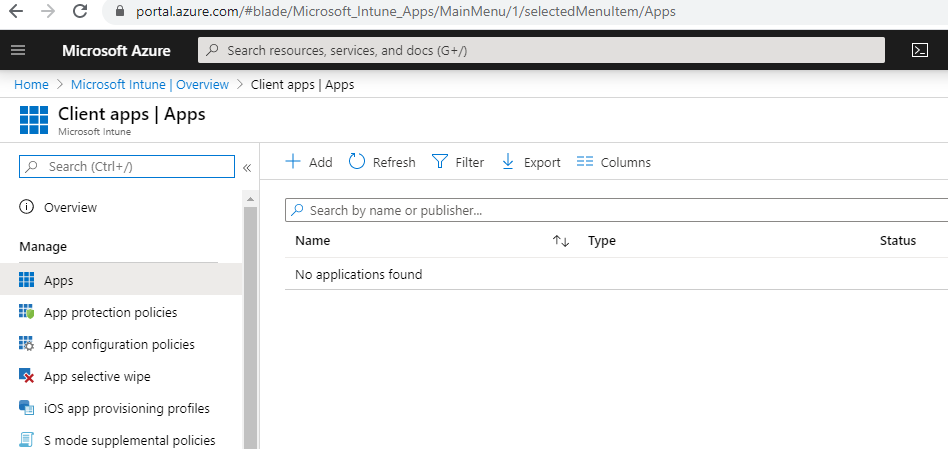Focus the Search by name or publisher field
The height and width of the screenshot is (449, 948).
616,210
